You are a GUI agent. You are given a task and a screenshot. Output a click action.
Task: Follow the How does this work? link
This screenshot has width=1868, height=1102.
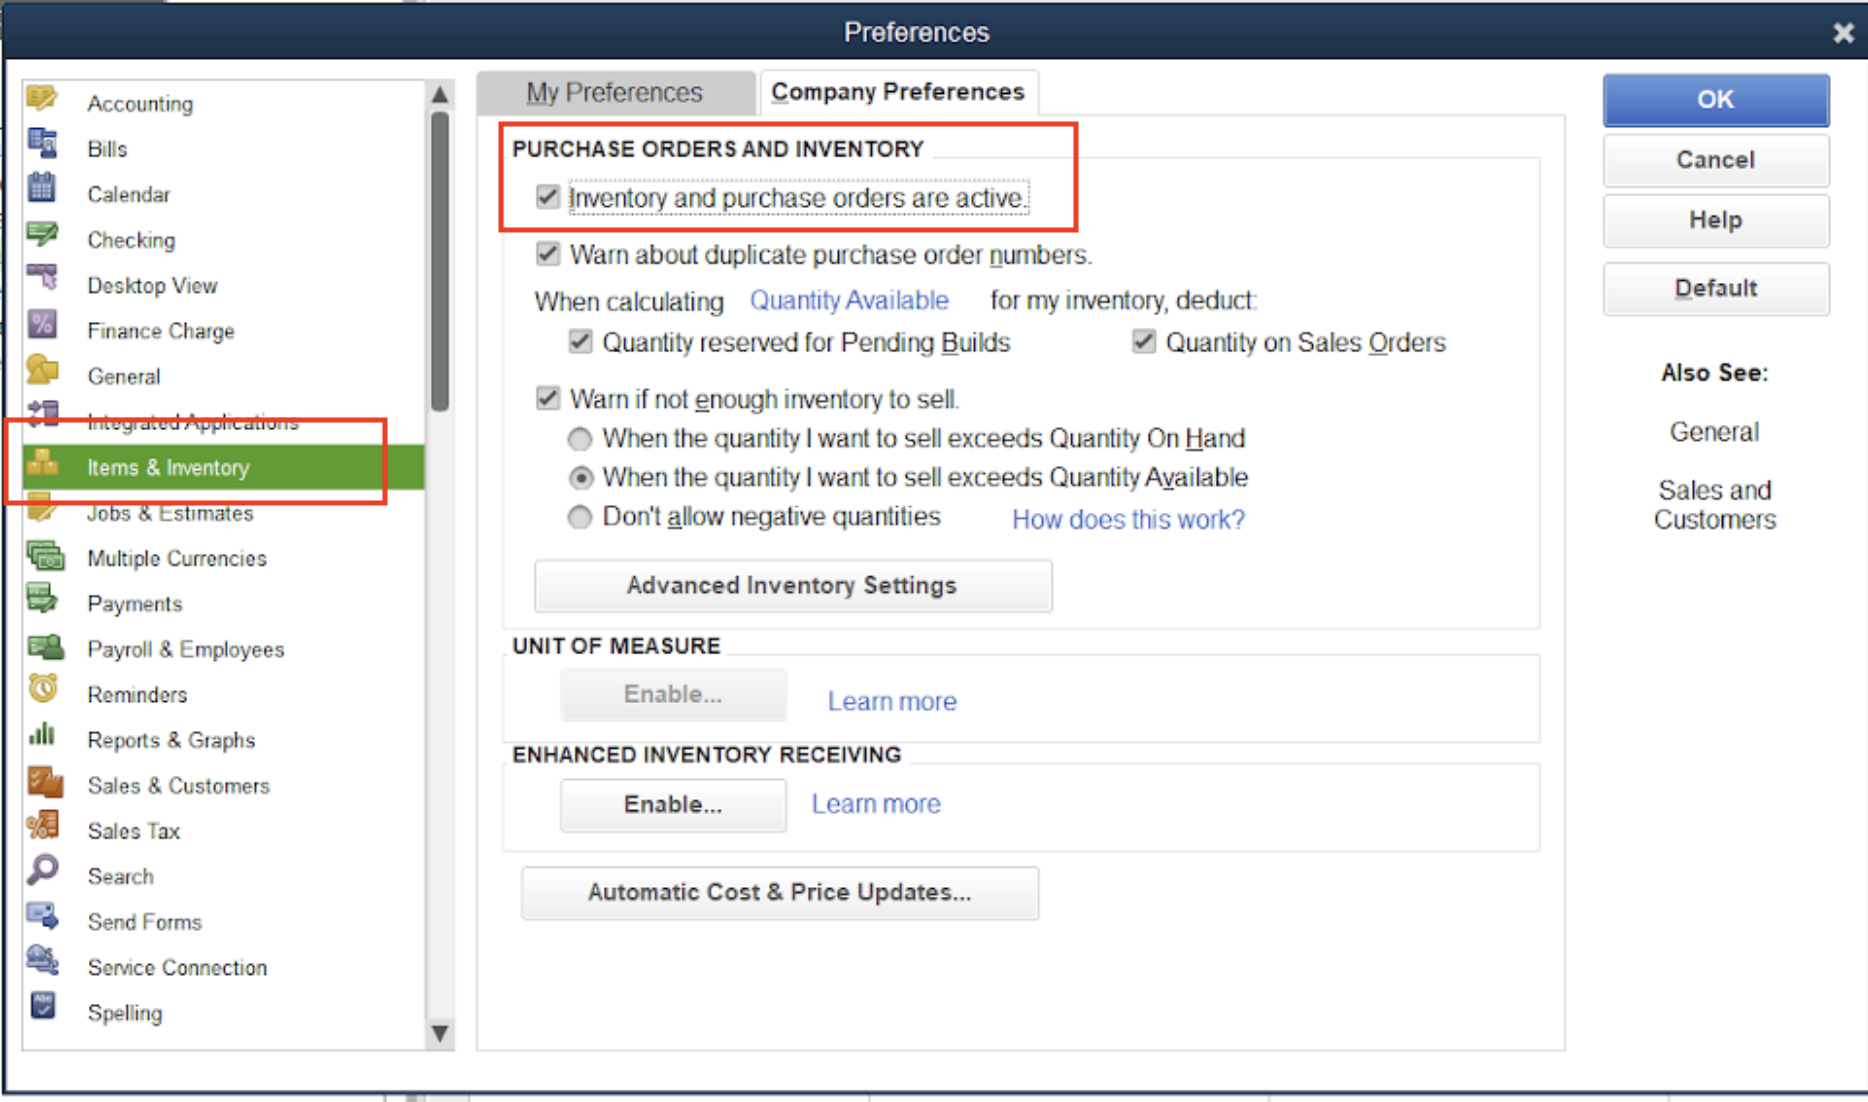point(1128,519)
